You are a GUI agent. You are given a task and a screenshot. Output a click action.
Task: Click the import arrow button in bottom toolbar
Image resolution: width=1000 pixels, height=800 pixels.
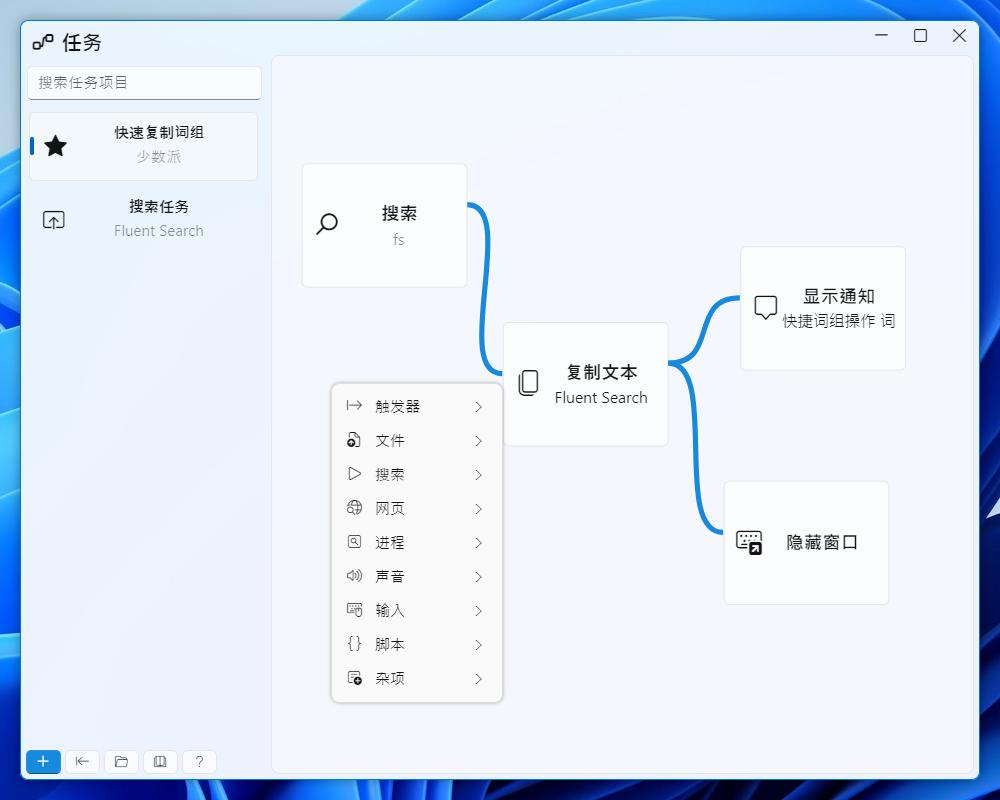(x=82, y=762)
